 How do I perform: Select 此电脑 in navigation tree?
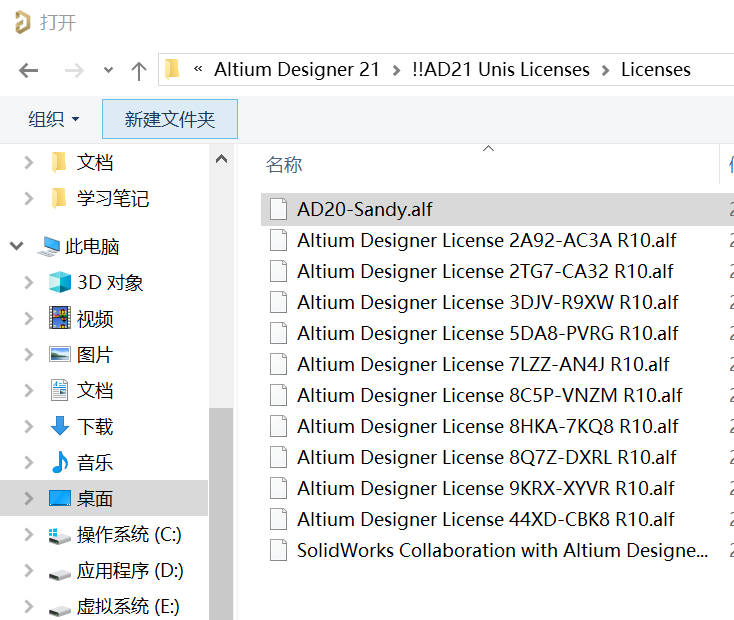[x=79, y=246]
